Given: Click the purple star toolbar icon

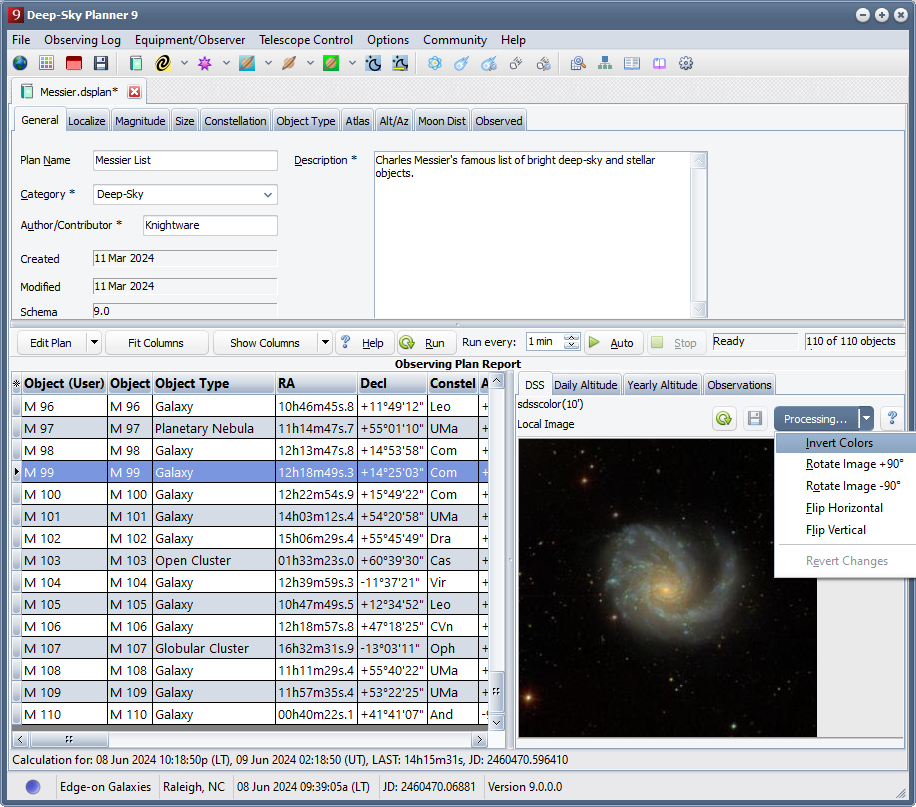Looking at the screenshot, I should coord(205,63).
